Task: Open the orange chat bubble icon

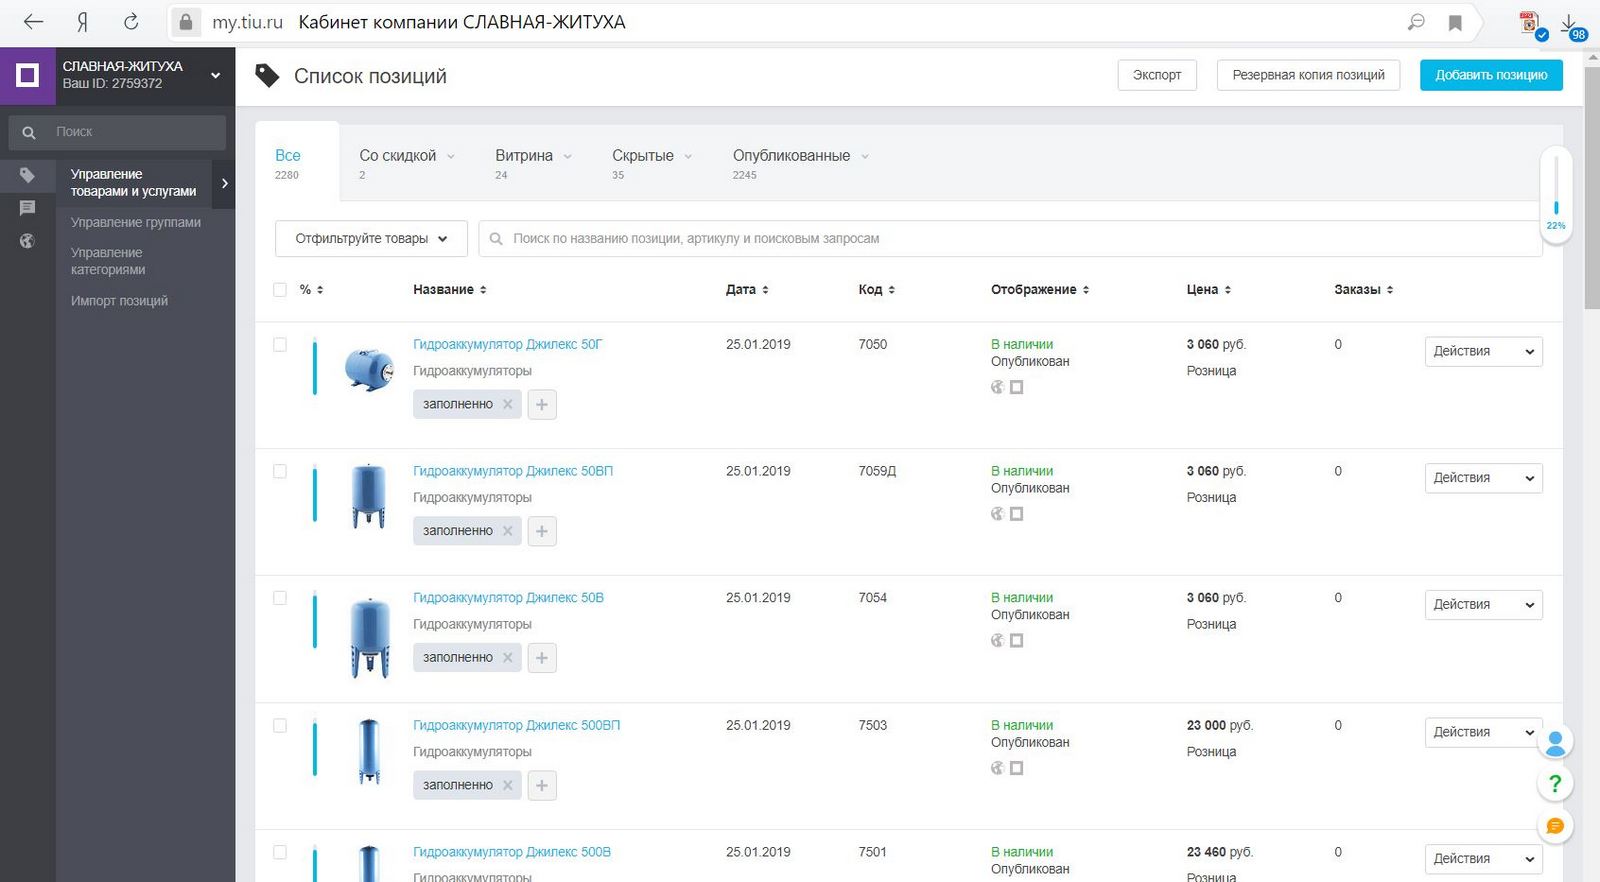Action: click(x=1555, y=826)
